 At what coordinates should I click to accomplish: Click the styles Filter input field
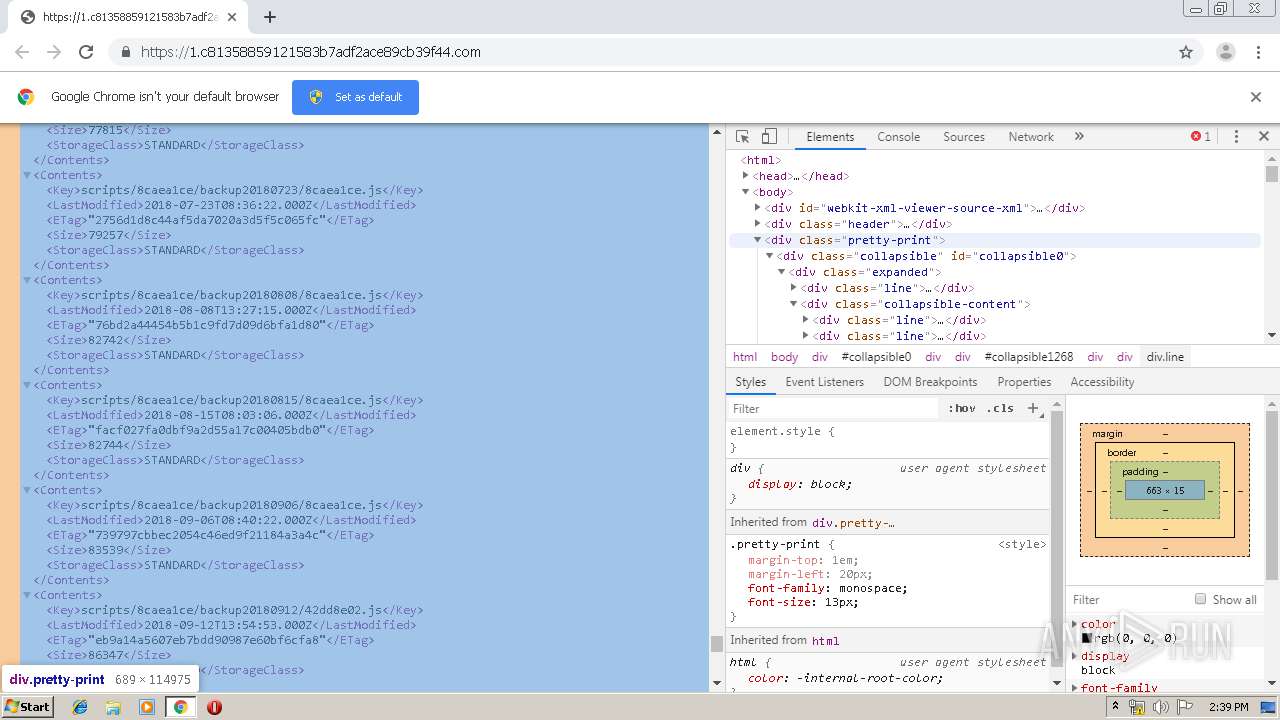(835, 409)
